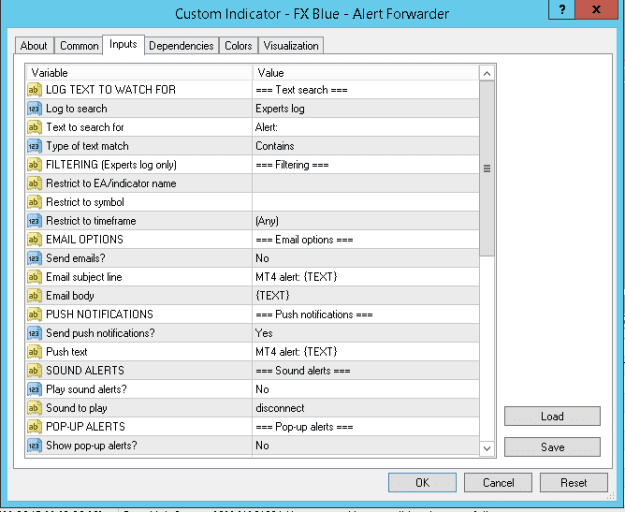
Task: Edit the Email body value {TEXT}
Action: 366,296
